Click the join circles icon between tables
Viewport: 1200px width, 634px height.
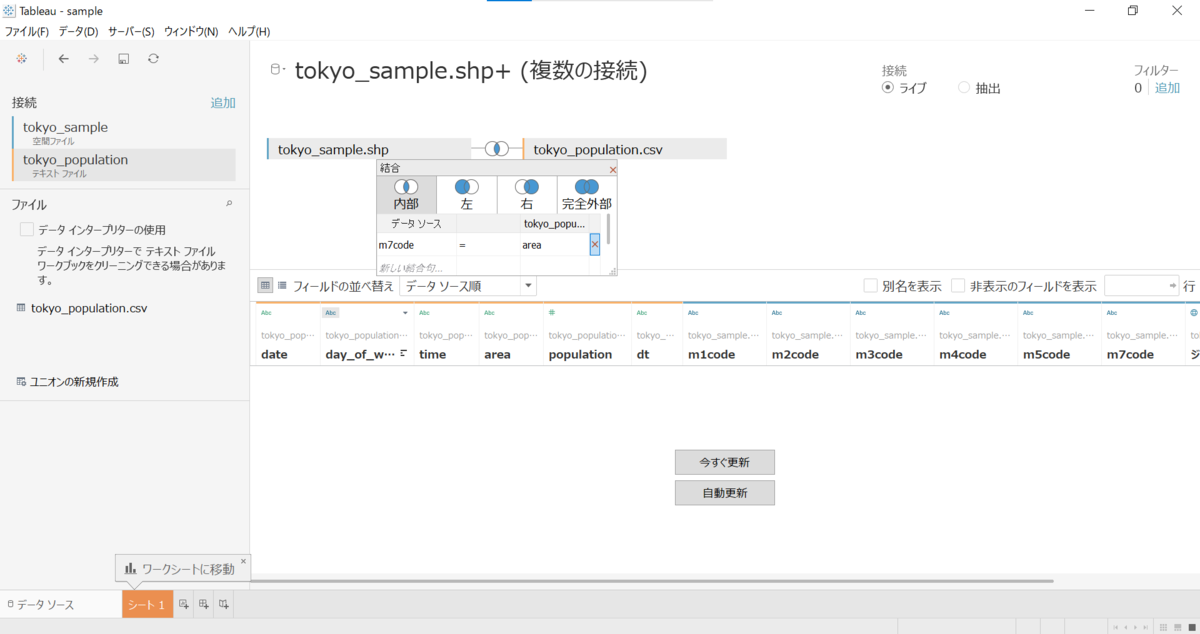point(497,149)
